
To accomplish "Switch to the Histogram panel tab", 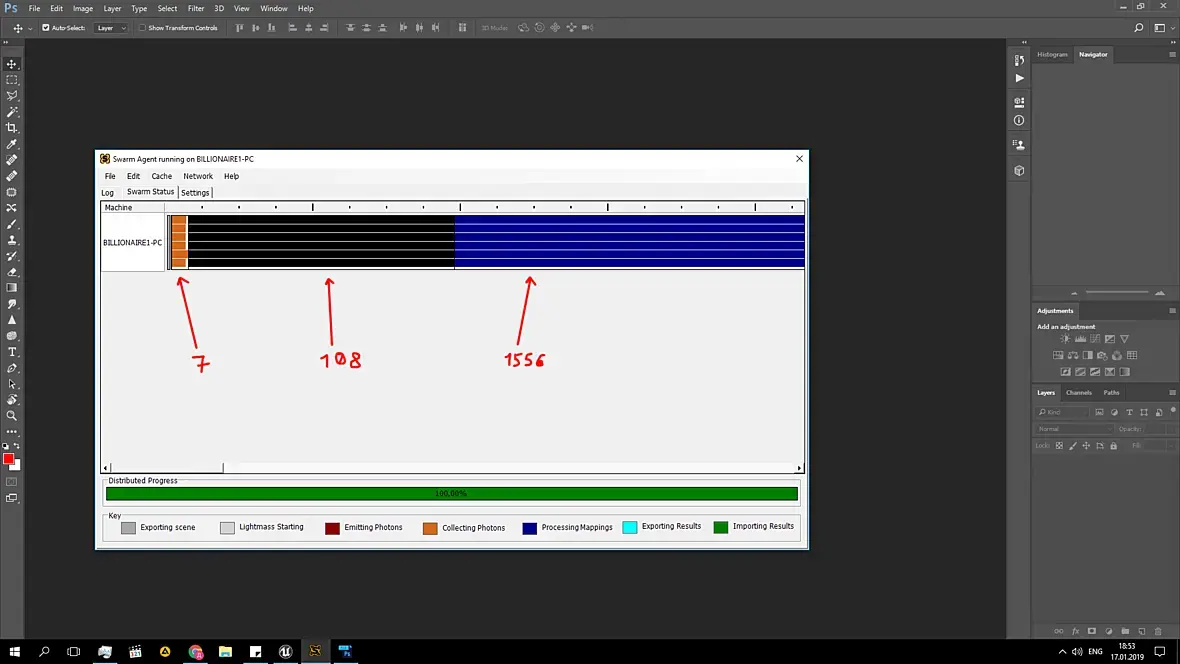I will pos(1052,54).
